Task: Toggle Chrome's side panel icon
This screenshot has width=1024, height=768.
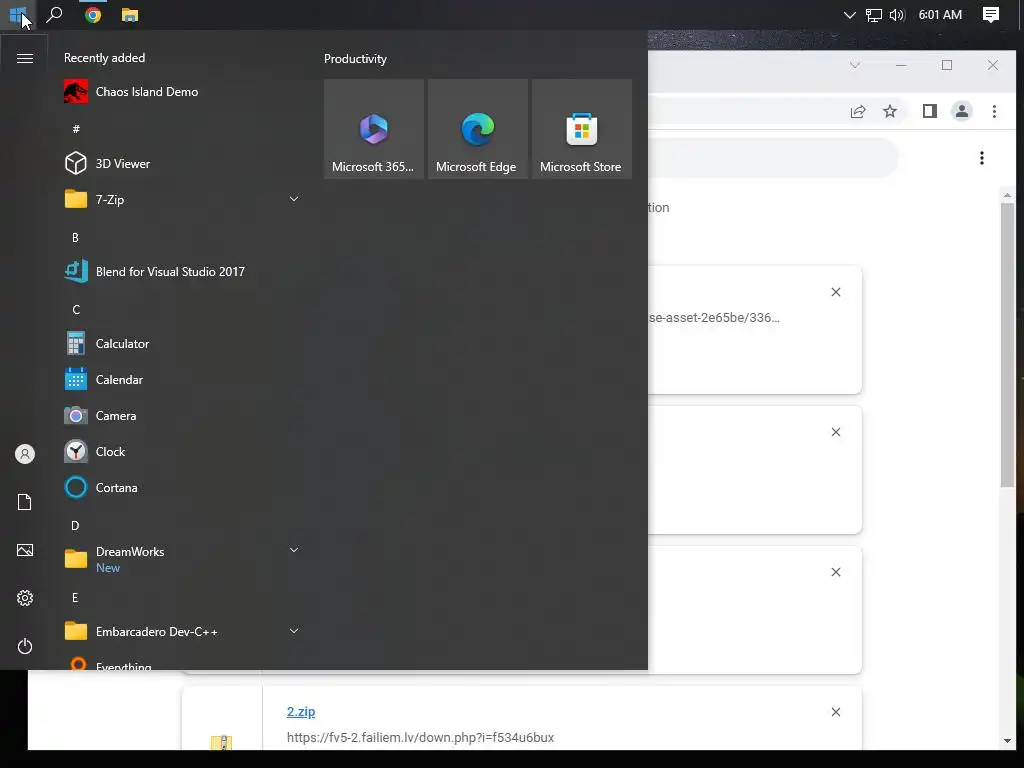Action: click(929, 112)
